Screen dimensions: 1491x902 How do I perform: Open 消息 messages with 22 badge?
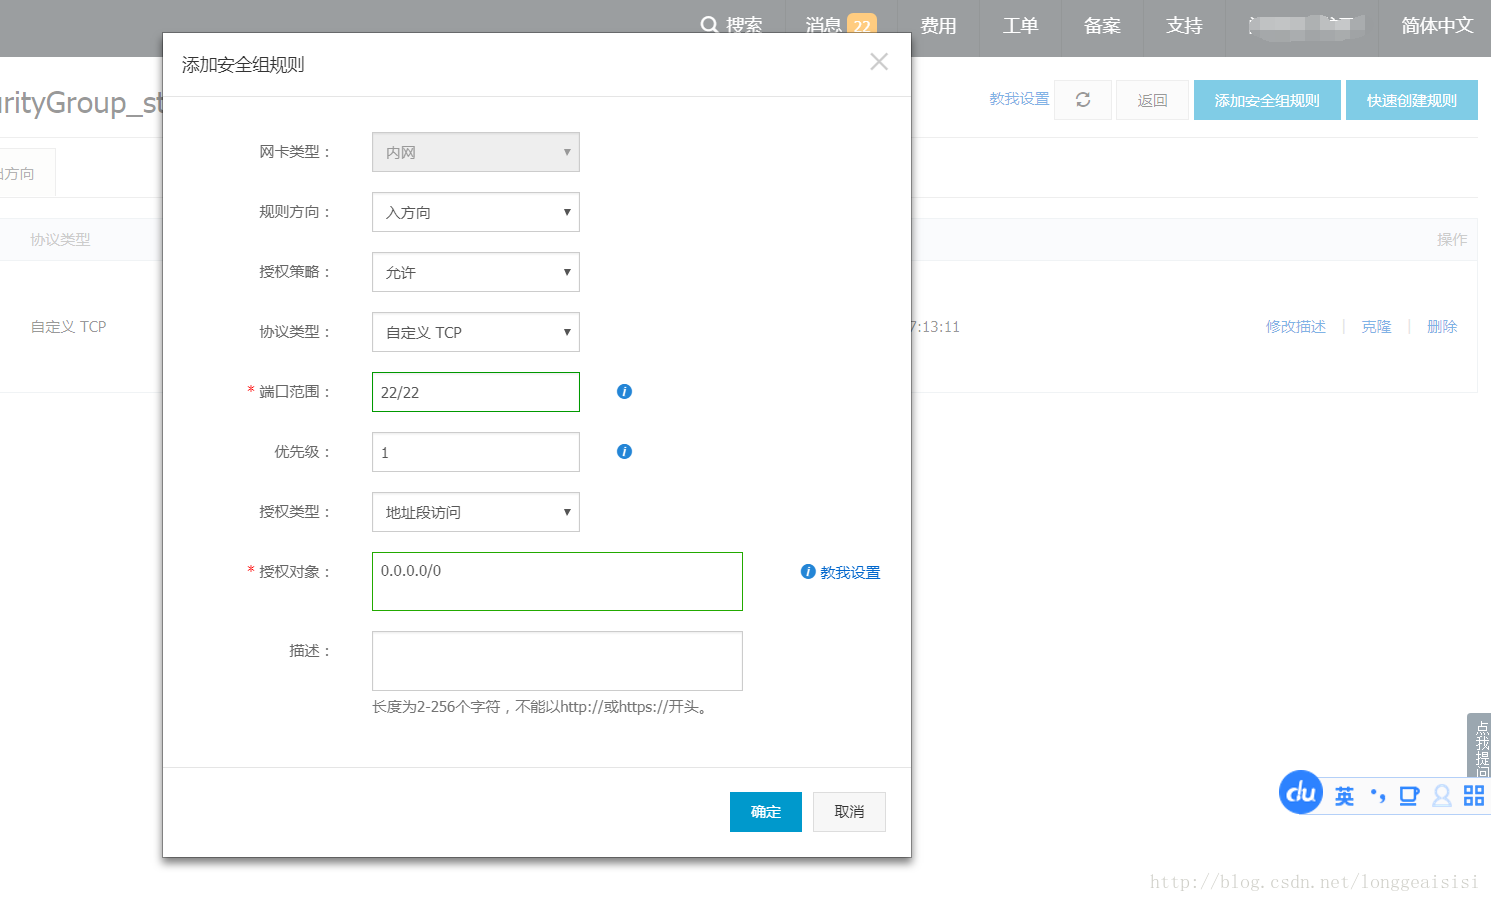[840, 25]
